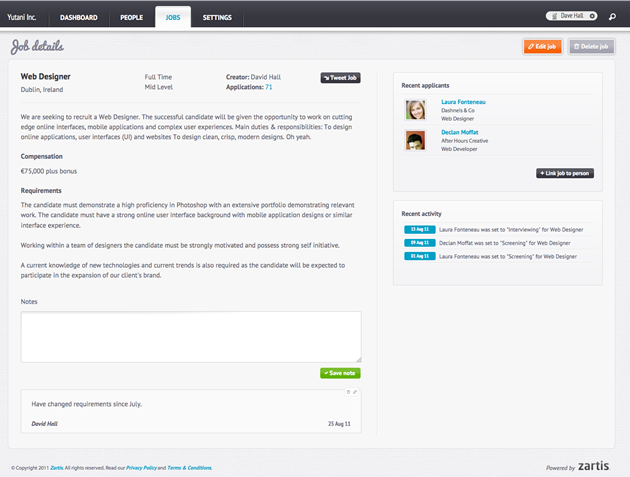Open the 71 applications link
The height and width of the screenshot is (477, 630).
pyautogui.click(x=268, y=87)
